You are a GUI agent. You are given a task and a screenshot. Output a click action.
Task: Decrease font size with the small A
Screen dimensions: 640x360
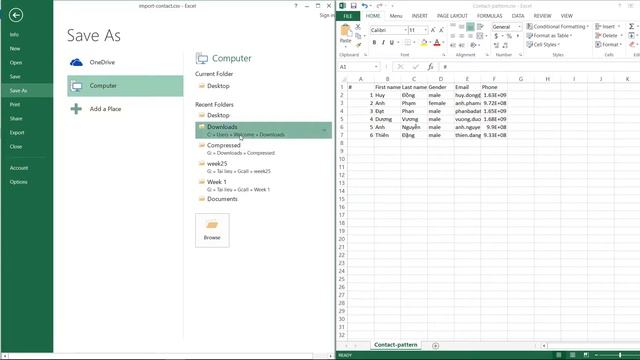[441, 30]
